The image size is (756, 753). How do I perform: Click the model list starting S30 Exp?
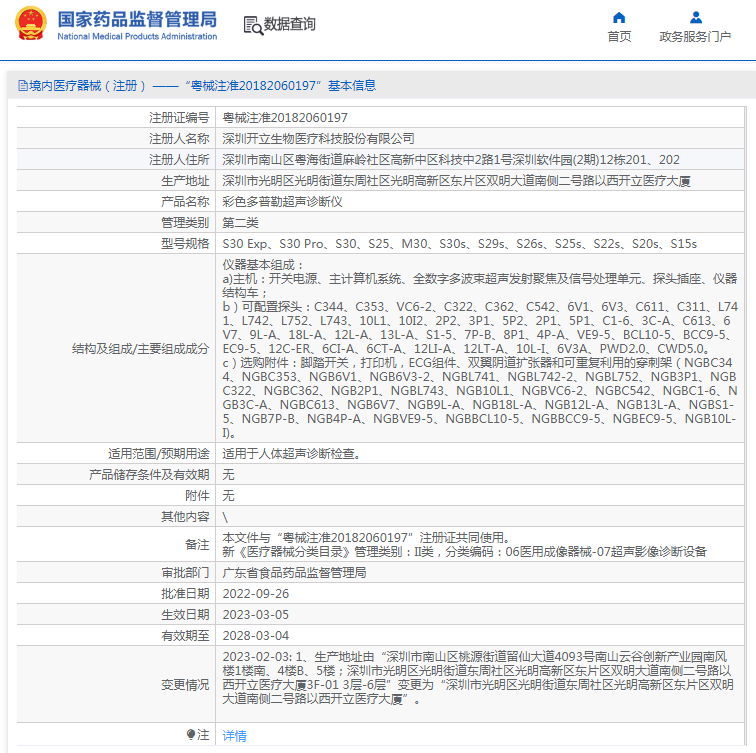click(459, 244)
